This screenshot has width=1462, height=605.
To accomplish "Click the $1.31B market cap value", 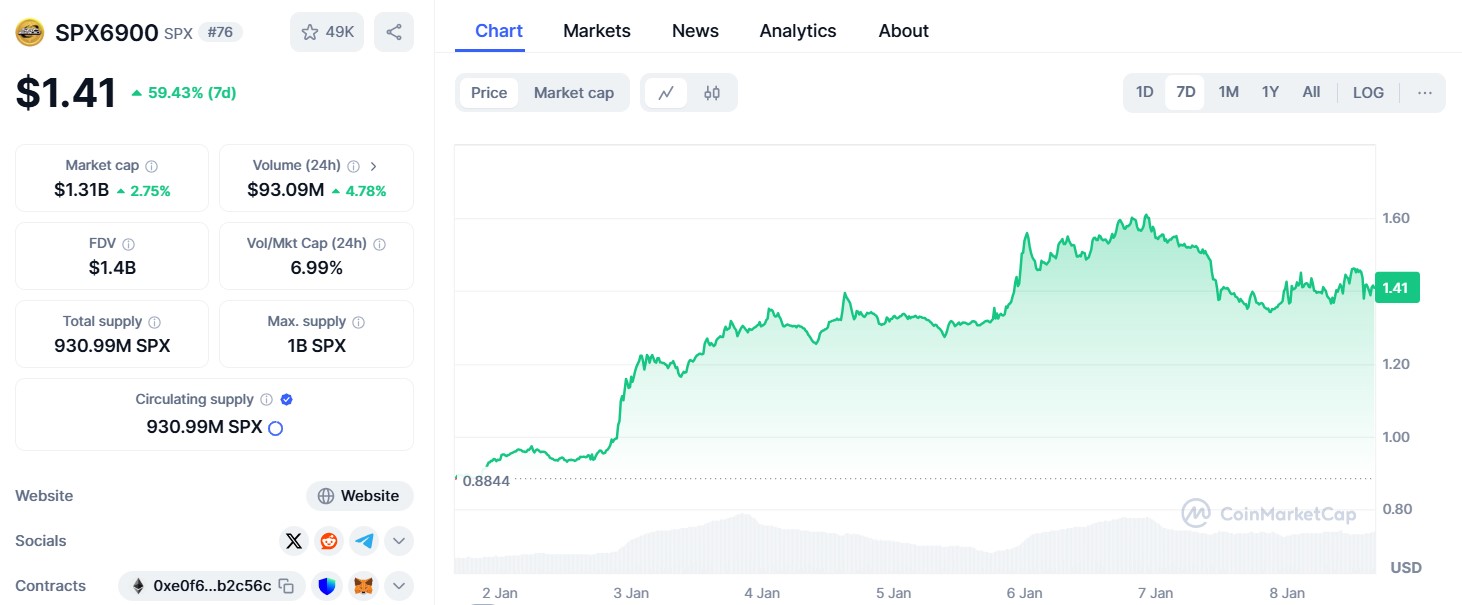I will (82, 190).
